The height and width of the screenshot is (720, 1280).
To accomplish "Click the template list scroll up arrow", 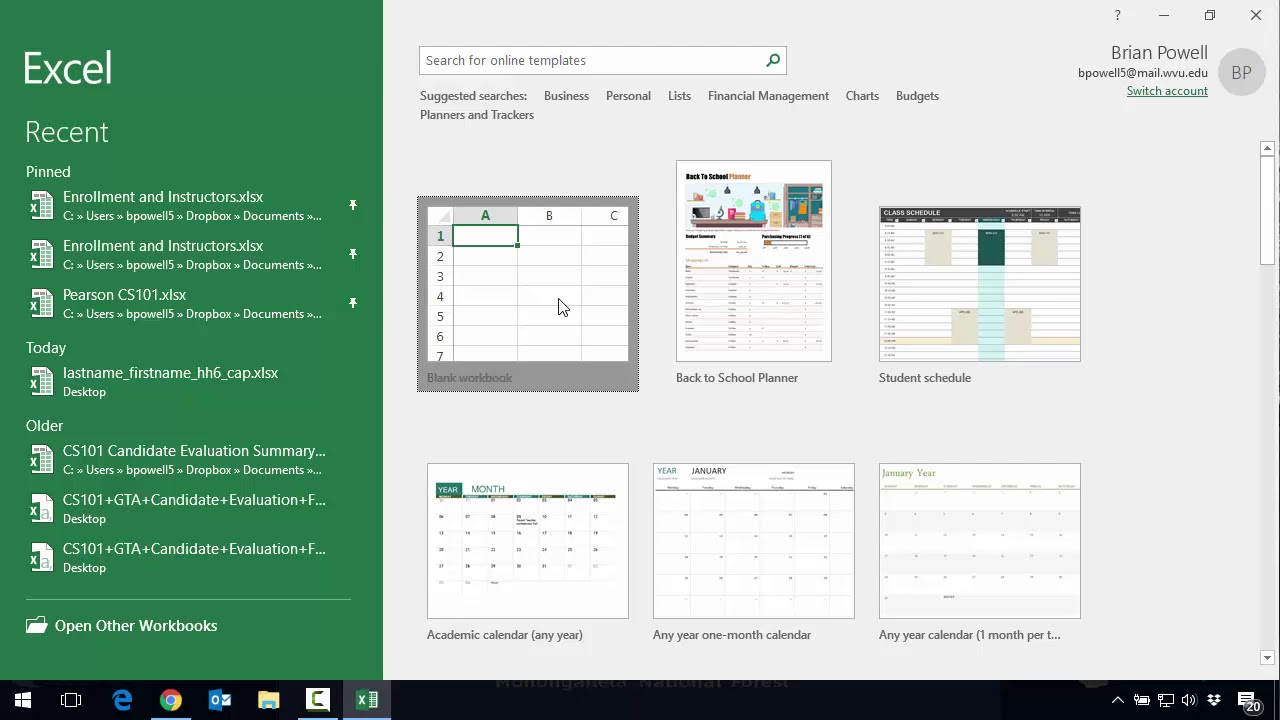I will 1267,148.
